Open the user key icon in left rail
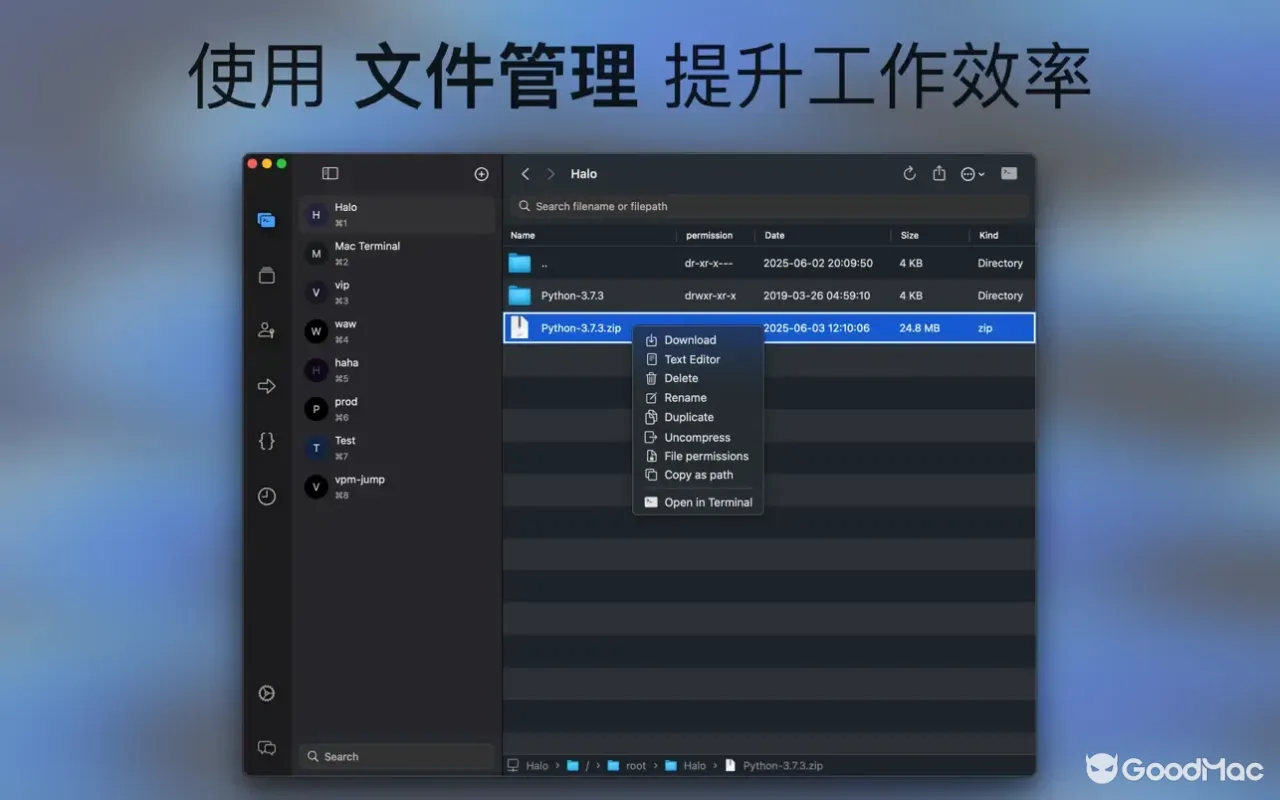This screenshot has height=800, width=1280. (266, 330)
